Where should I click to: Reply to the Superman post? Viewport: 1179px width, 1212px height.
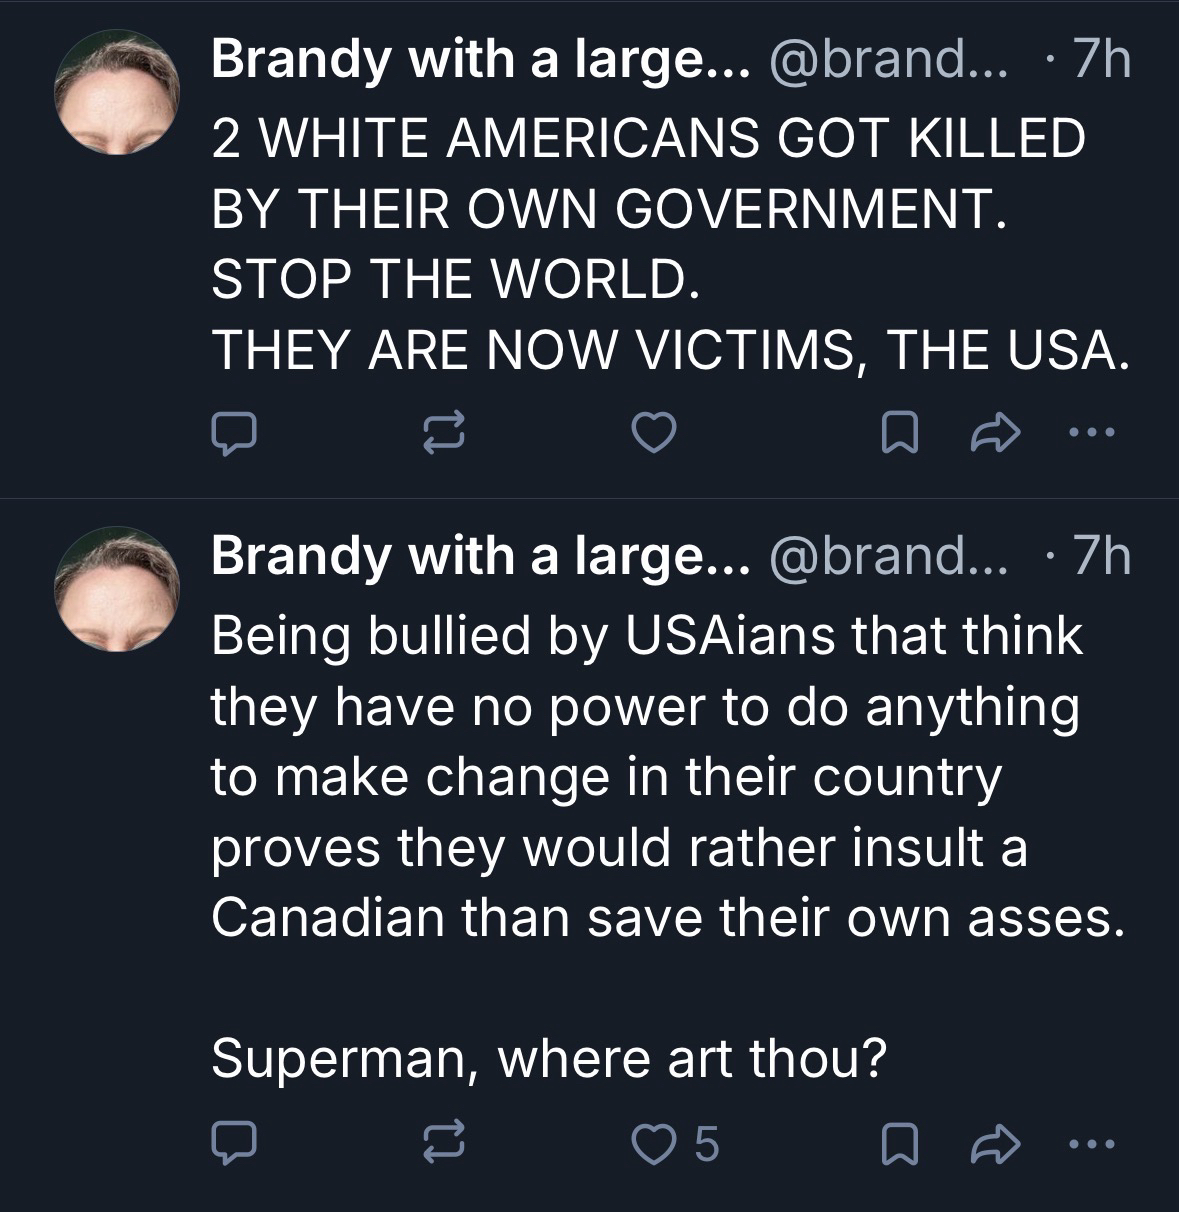click(x=236, y=1143)
